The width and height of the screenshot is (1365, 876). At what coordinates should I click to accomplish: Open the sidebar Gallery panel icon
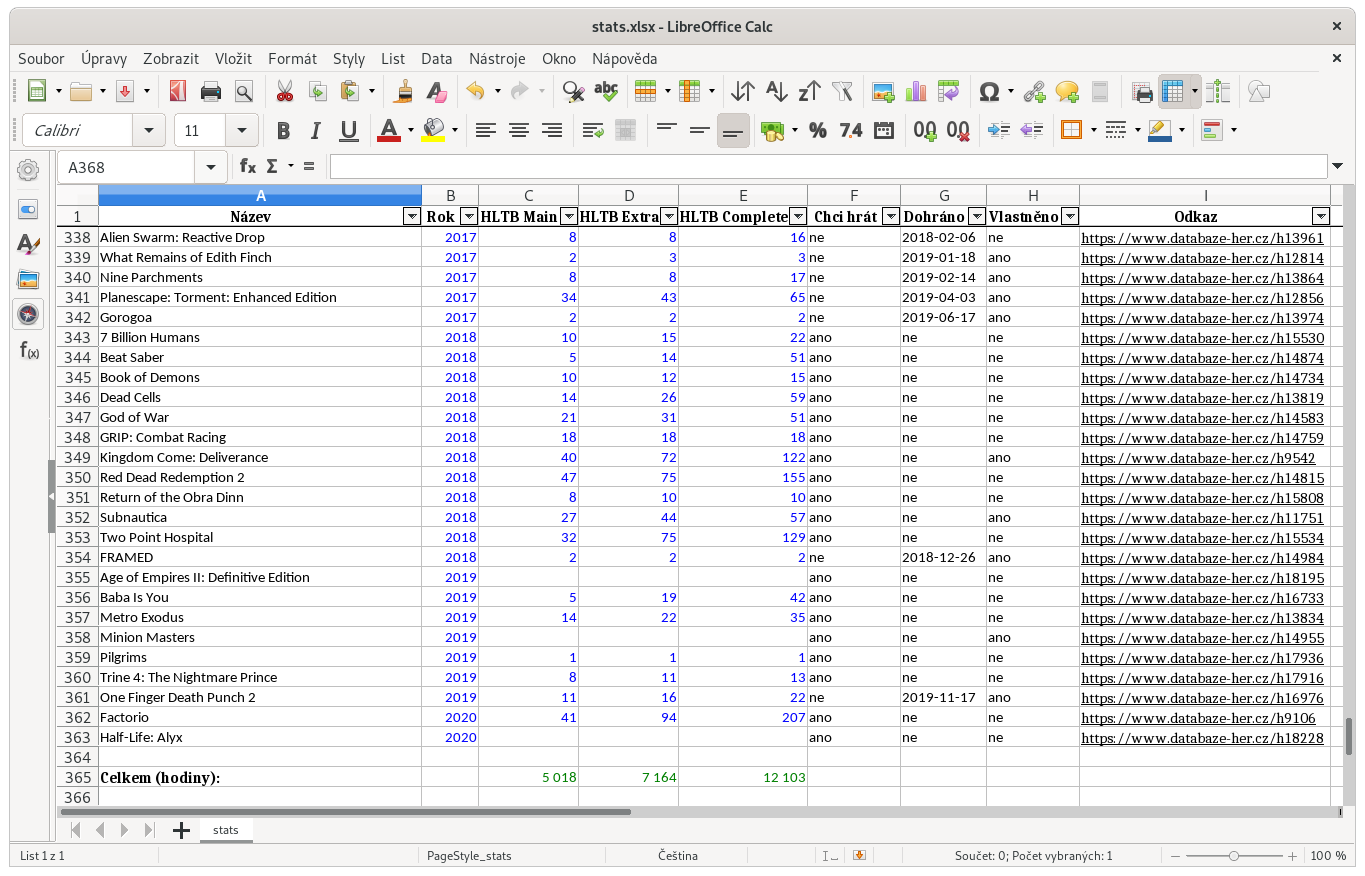coord(28,280)
